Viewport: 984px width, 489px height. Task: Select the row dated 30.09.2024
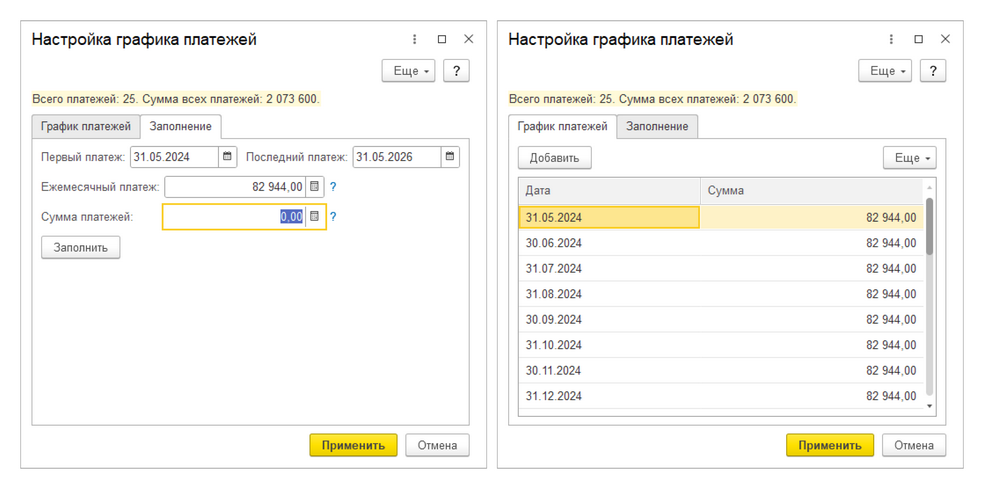coord(608,320)
